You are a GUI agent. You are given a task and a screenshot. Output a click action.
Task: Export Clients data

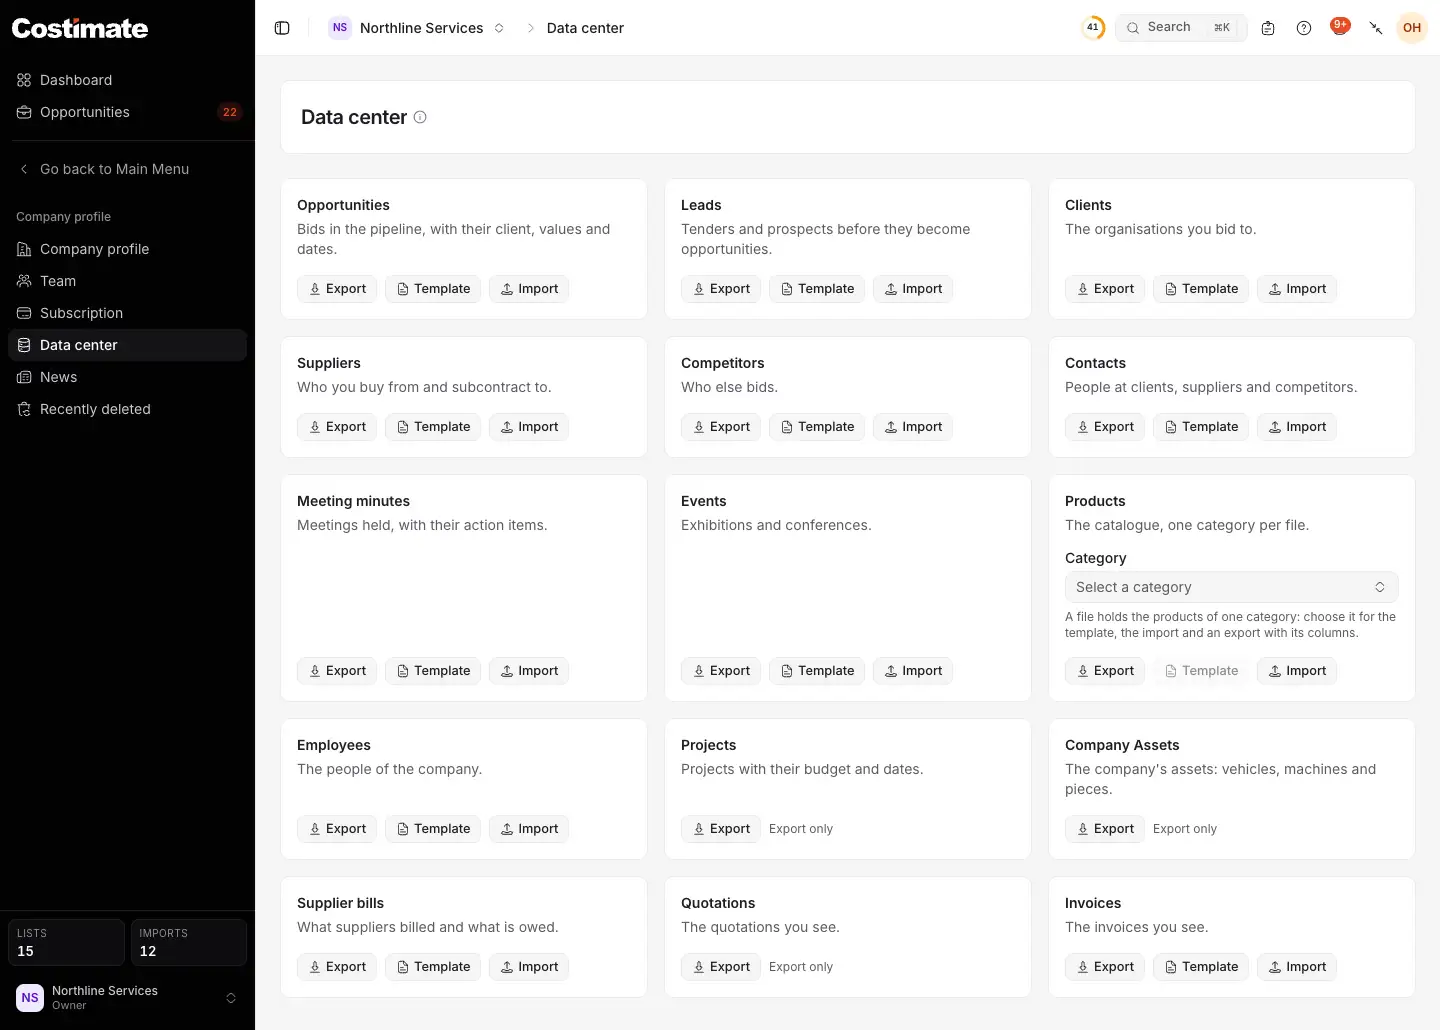pos(1105,289)
